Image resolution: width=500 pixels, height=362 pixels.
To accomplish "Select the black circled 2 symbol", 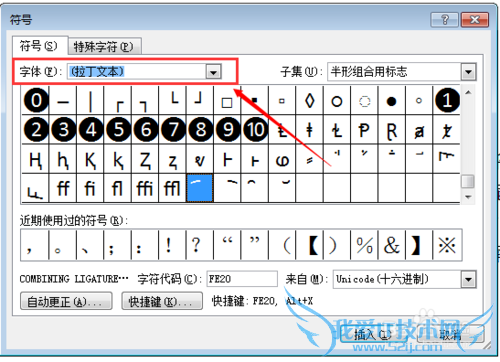I will click(x=36, y=130).
